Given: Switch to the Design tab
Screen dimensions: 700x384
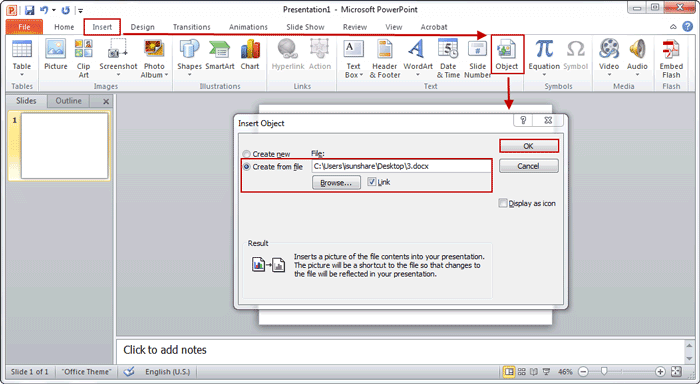Looking at the screenshot, I should tap(142, 27).
